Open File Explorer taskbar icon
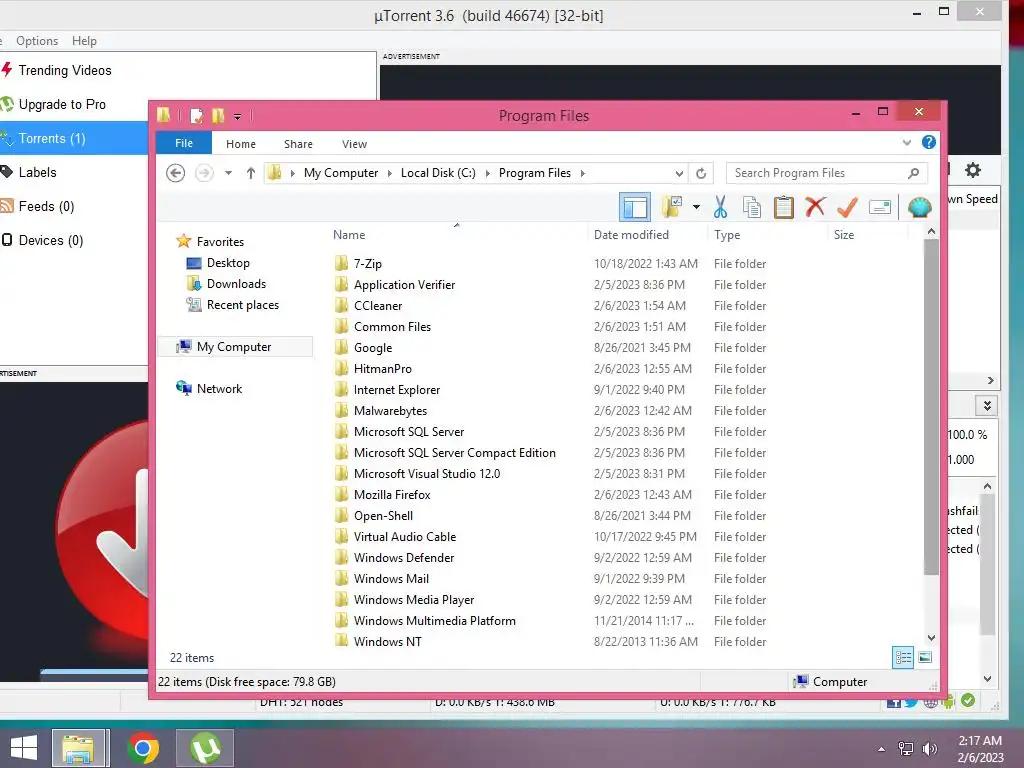The width and height of the screenshot is (1024, 768). (x=78, y=748)
